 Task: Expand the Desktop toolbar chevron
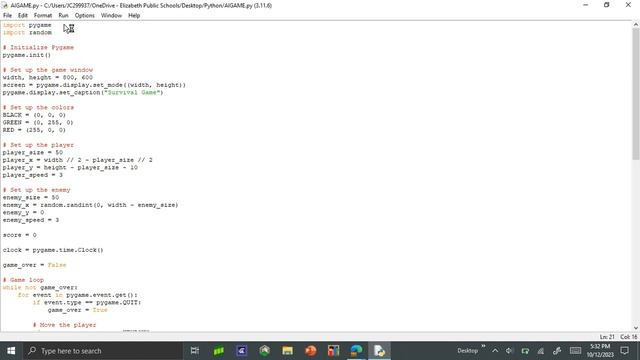483,347
